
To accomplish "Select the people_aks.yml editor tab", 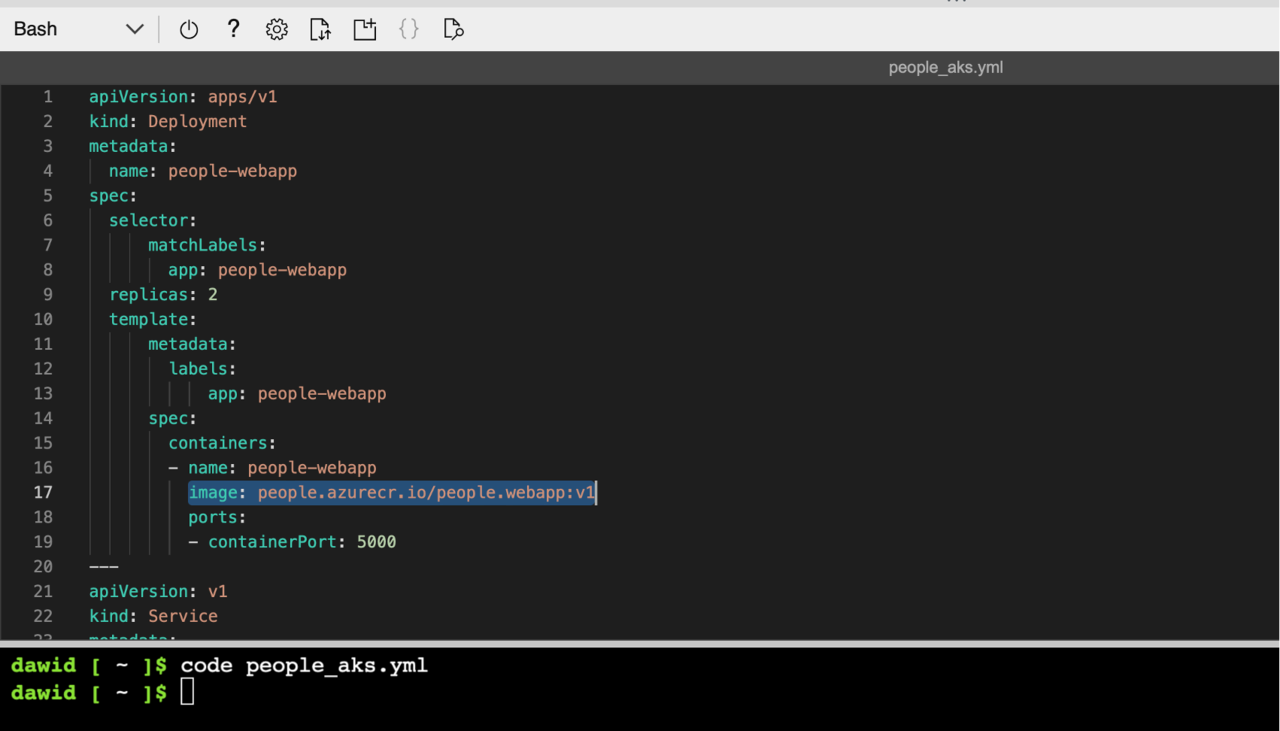I will 945,67.
